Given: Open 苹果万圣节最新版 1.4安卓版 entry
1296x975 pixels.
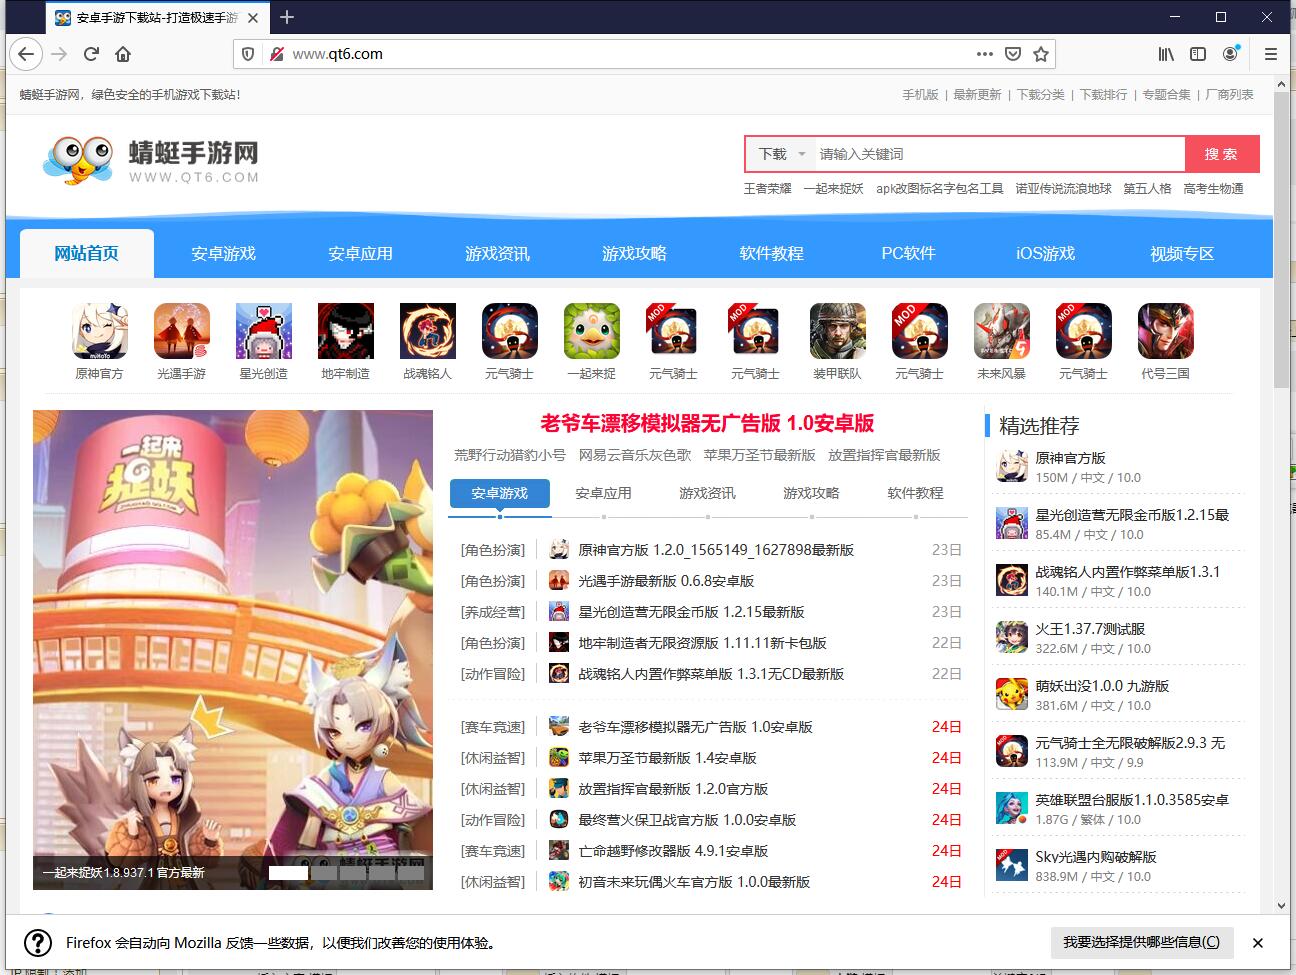Looking at the screenshot, I should (x=667, y=758).
